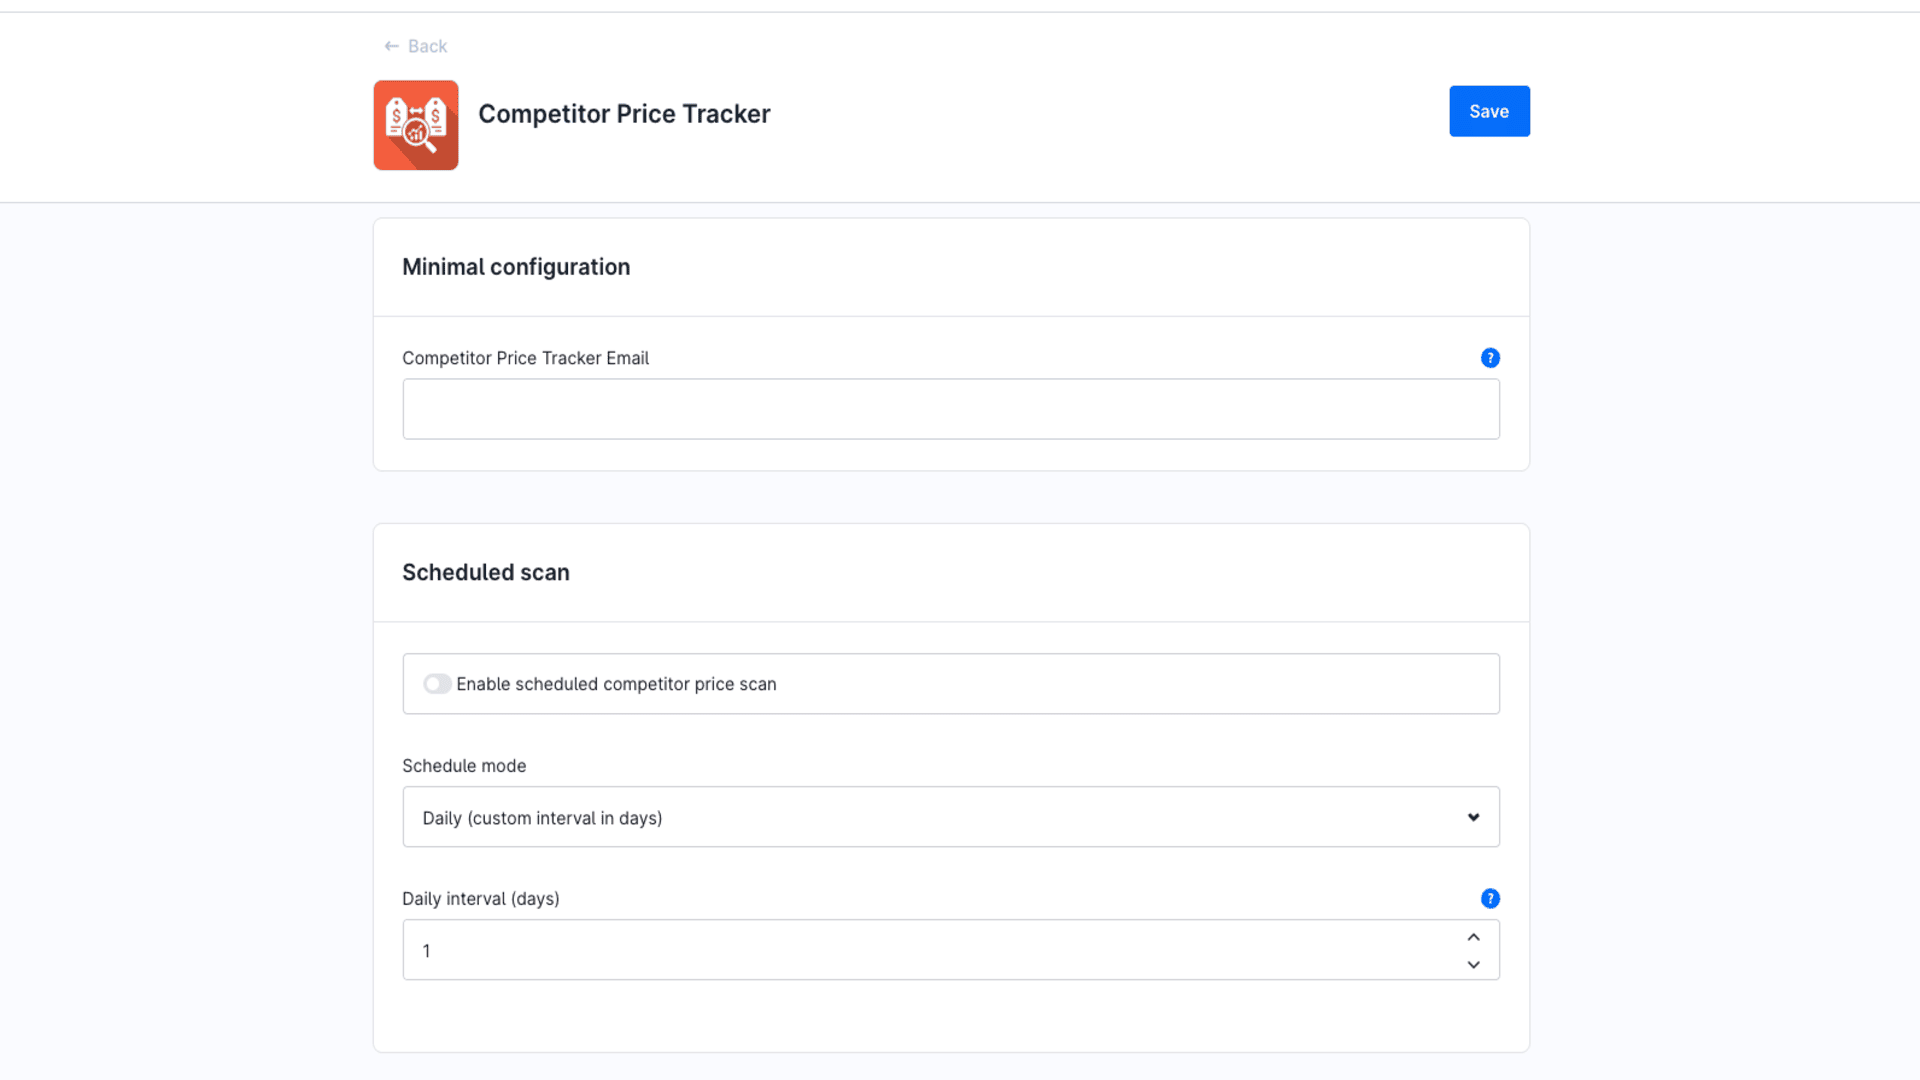The image size is (1920, 1080).
Task: Enable scheduled competitor price scan toggle
Action: pyautogui.click(x=437, y=684)
